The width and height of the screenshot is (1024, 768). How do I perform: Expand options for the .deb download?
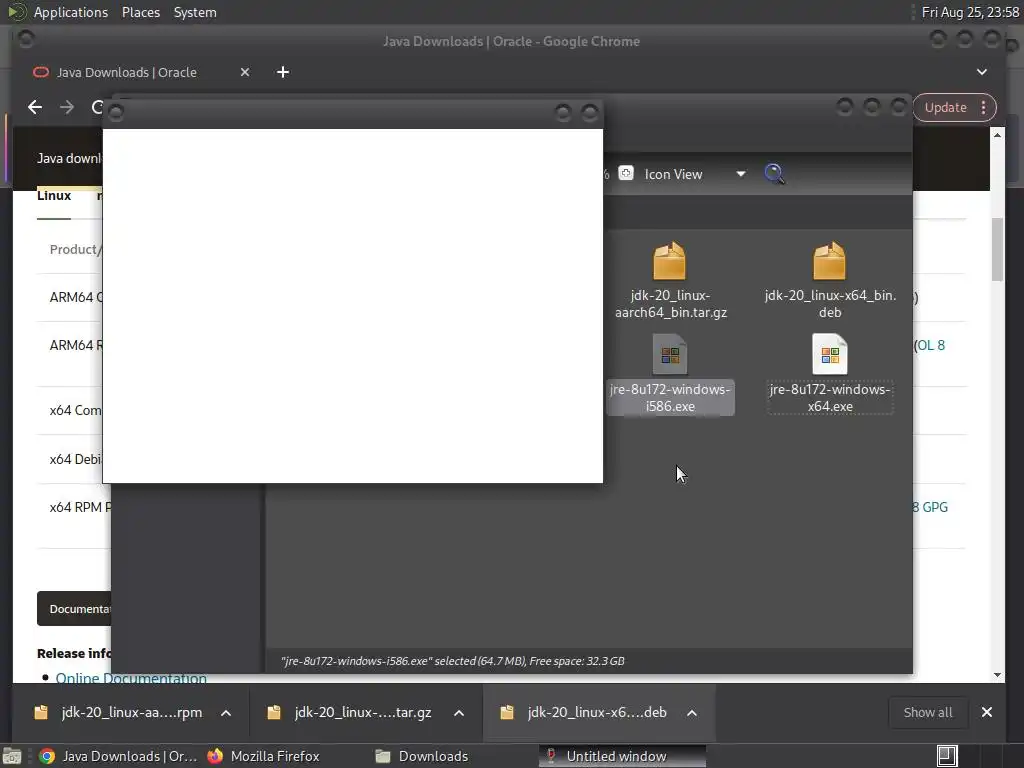click(692, 713)
